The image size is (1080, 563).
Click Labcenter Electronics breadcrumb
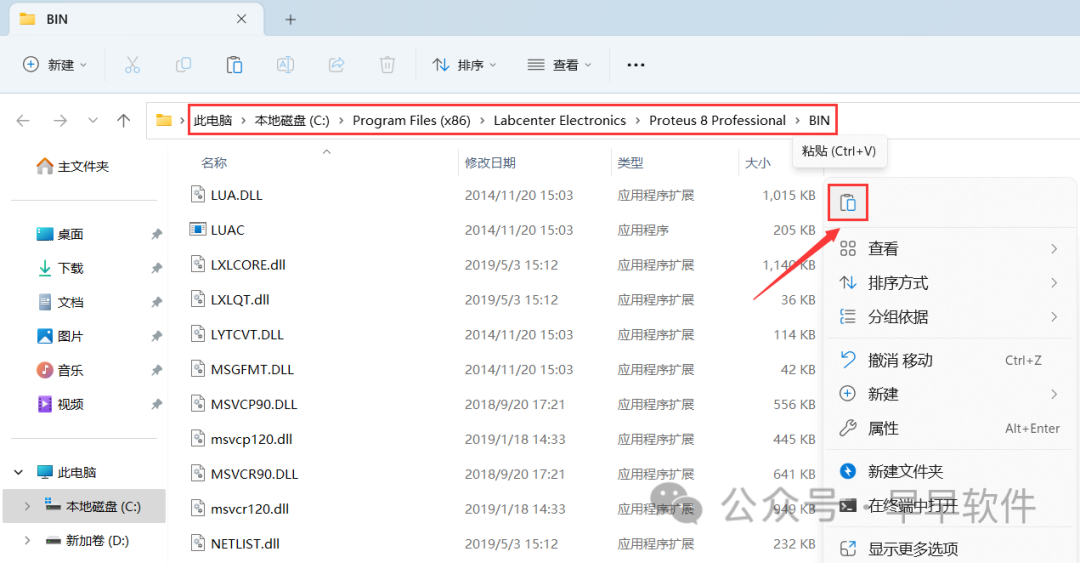560,121
